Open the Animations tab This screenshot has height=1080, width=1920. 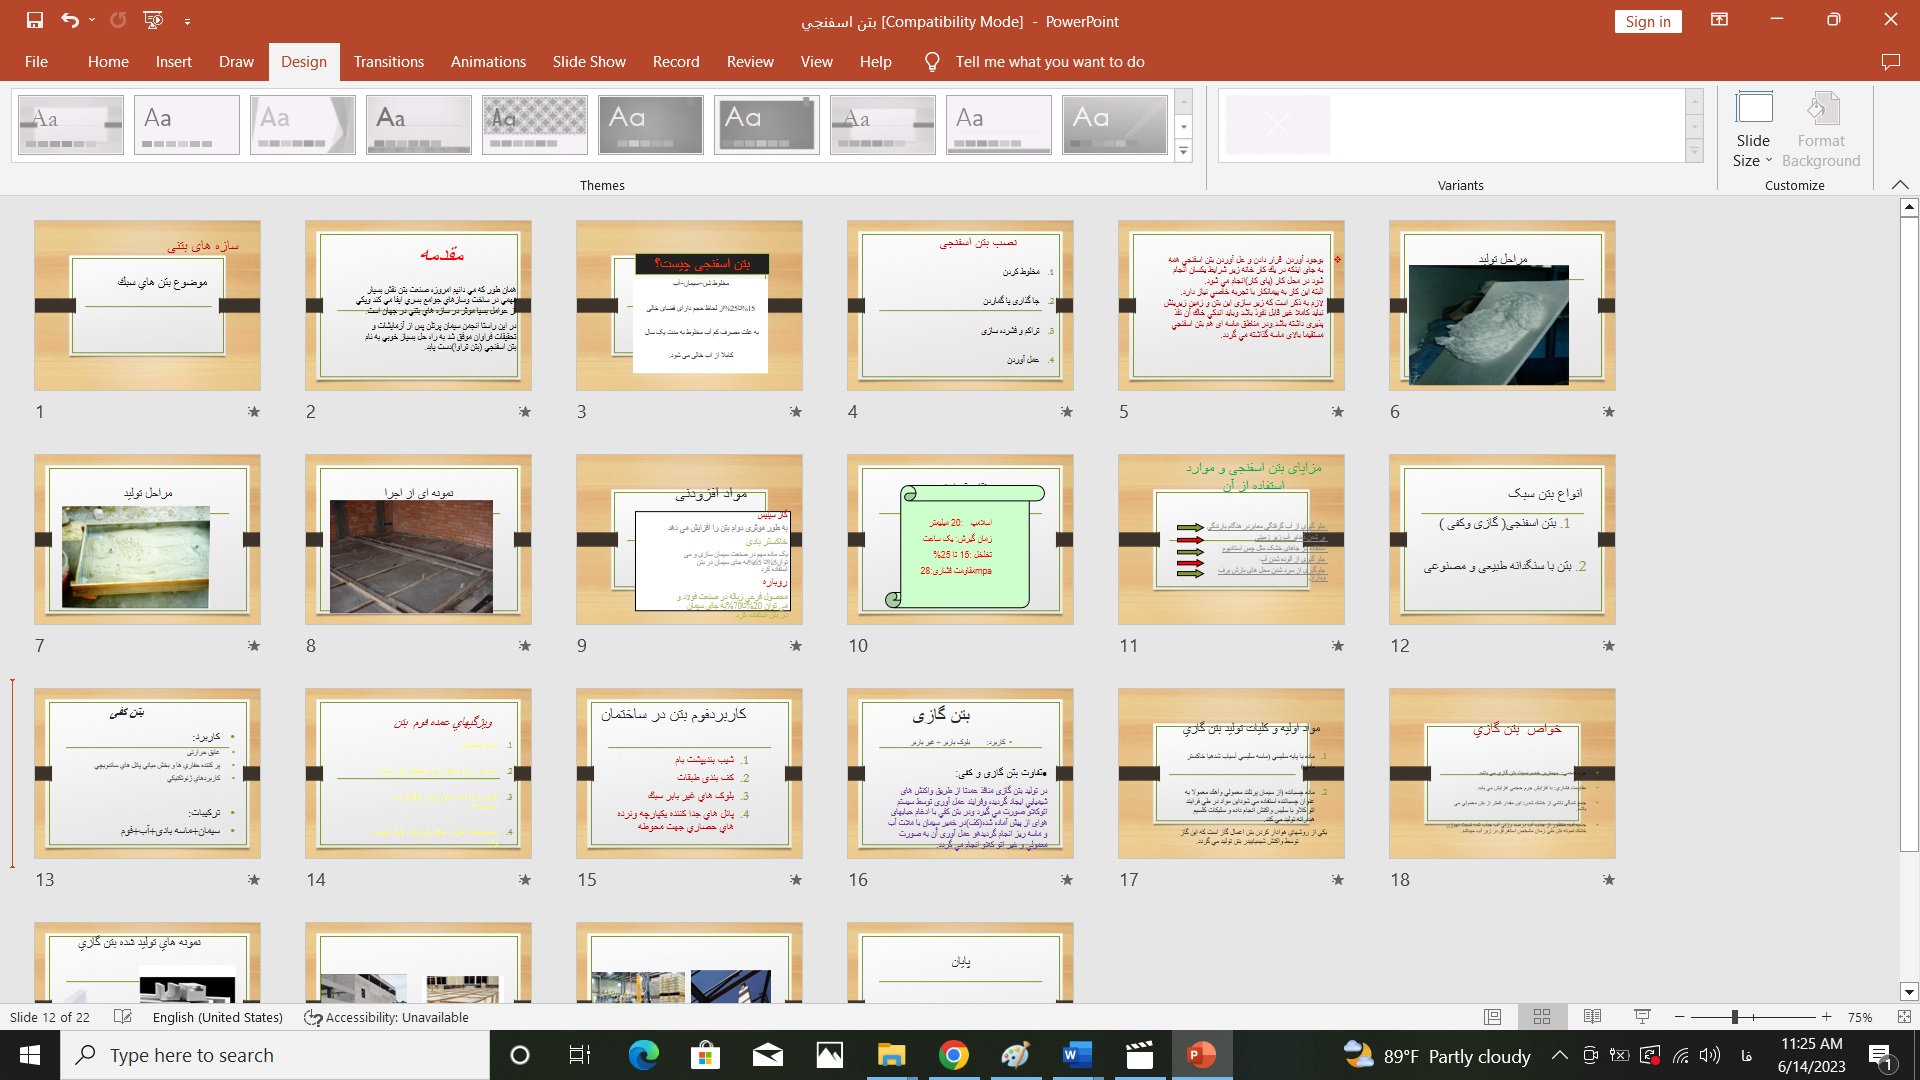pos(488,62)
